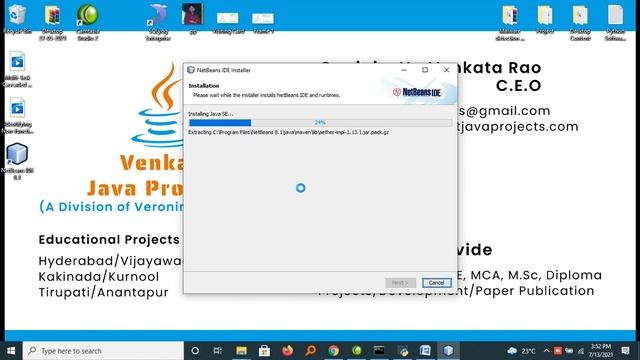The height and width of the screenshot is (360, 640).
Task: Select the second card image file beside Visiting Card
Action: (263, 22)
